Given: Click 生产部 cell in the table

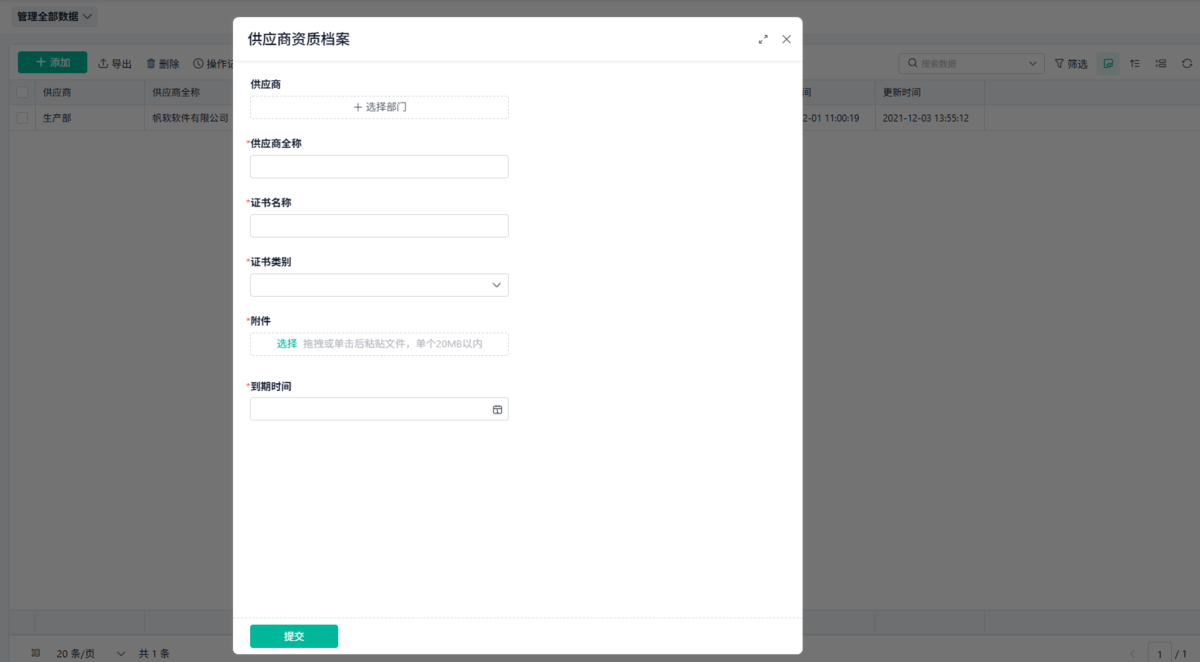Looking at the screenshot, I should point(90,118).
